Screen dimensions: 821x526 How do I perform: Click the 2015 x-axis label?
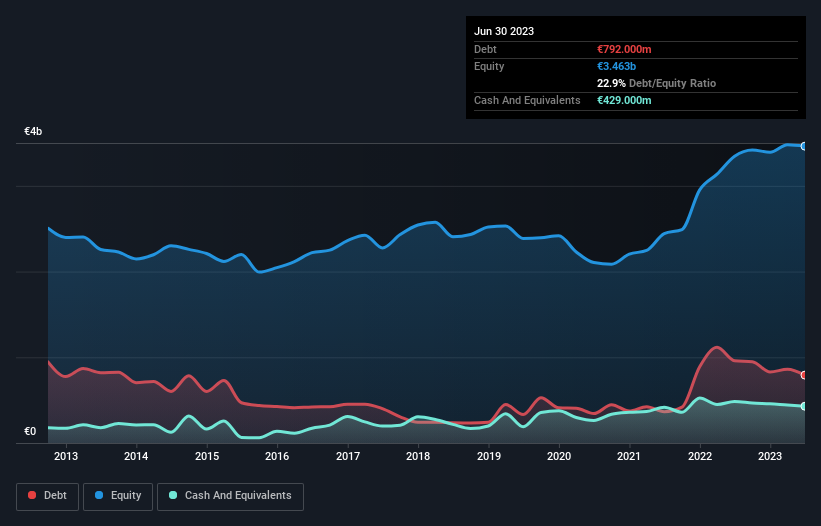coord(207,456)
